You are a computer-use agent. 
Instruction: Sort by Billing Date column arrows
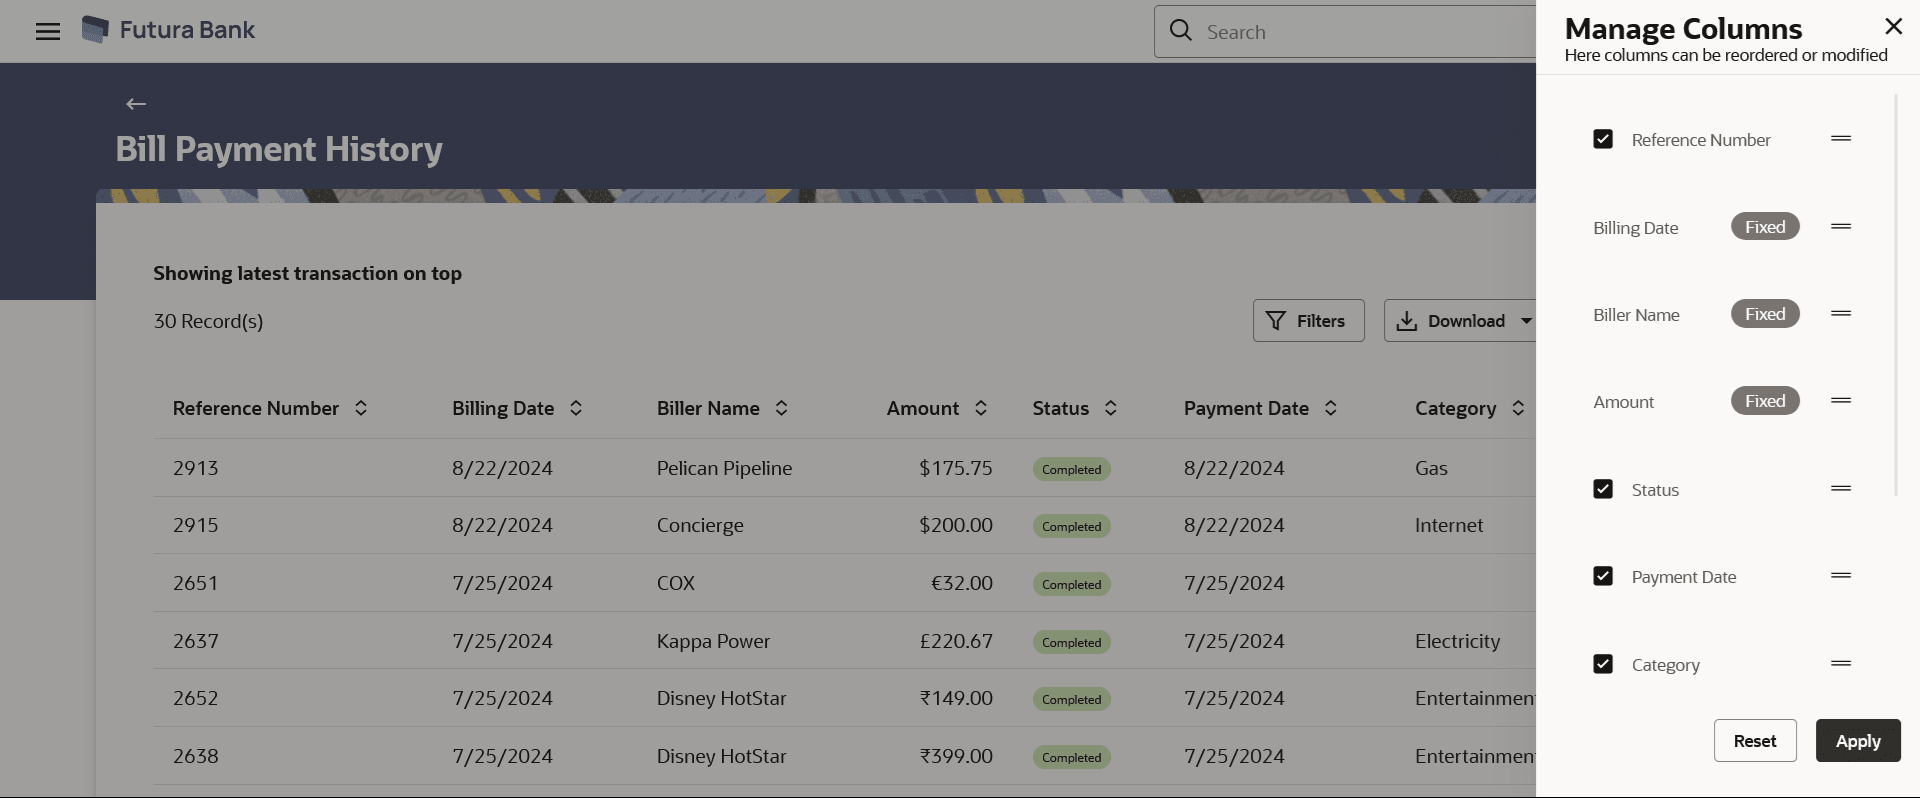576,408
